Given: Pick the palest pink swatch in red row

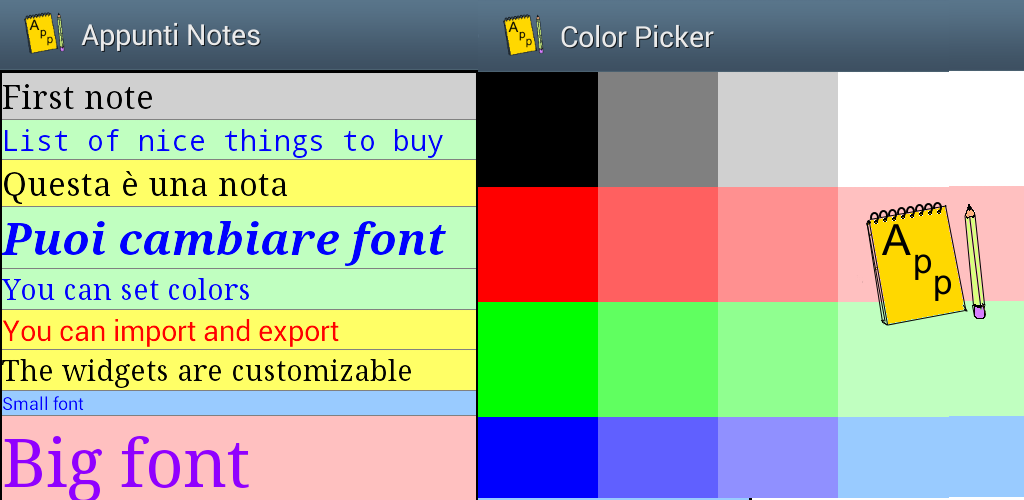Looking at the screenshot, I should click(931, 244).
